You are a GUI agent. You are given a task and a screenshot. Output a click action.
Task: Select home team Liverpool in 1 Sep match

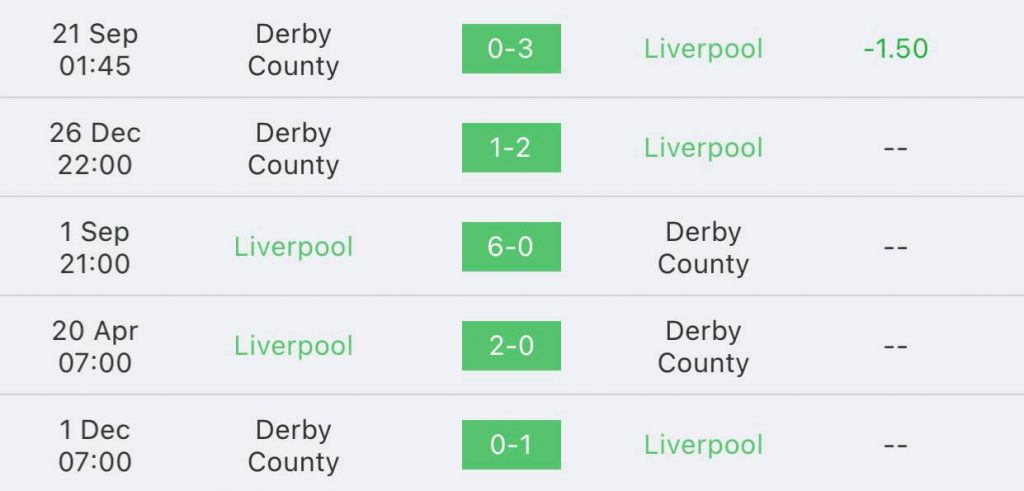pyautogui.click(x=293, y=247)
